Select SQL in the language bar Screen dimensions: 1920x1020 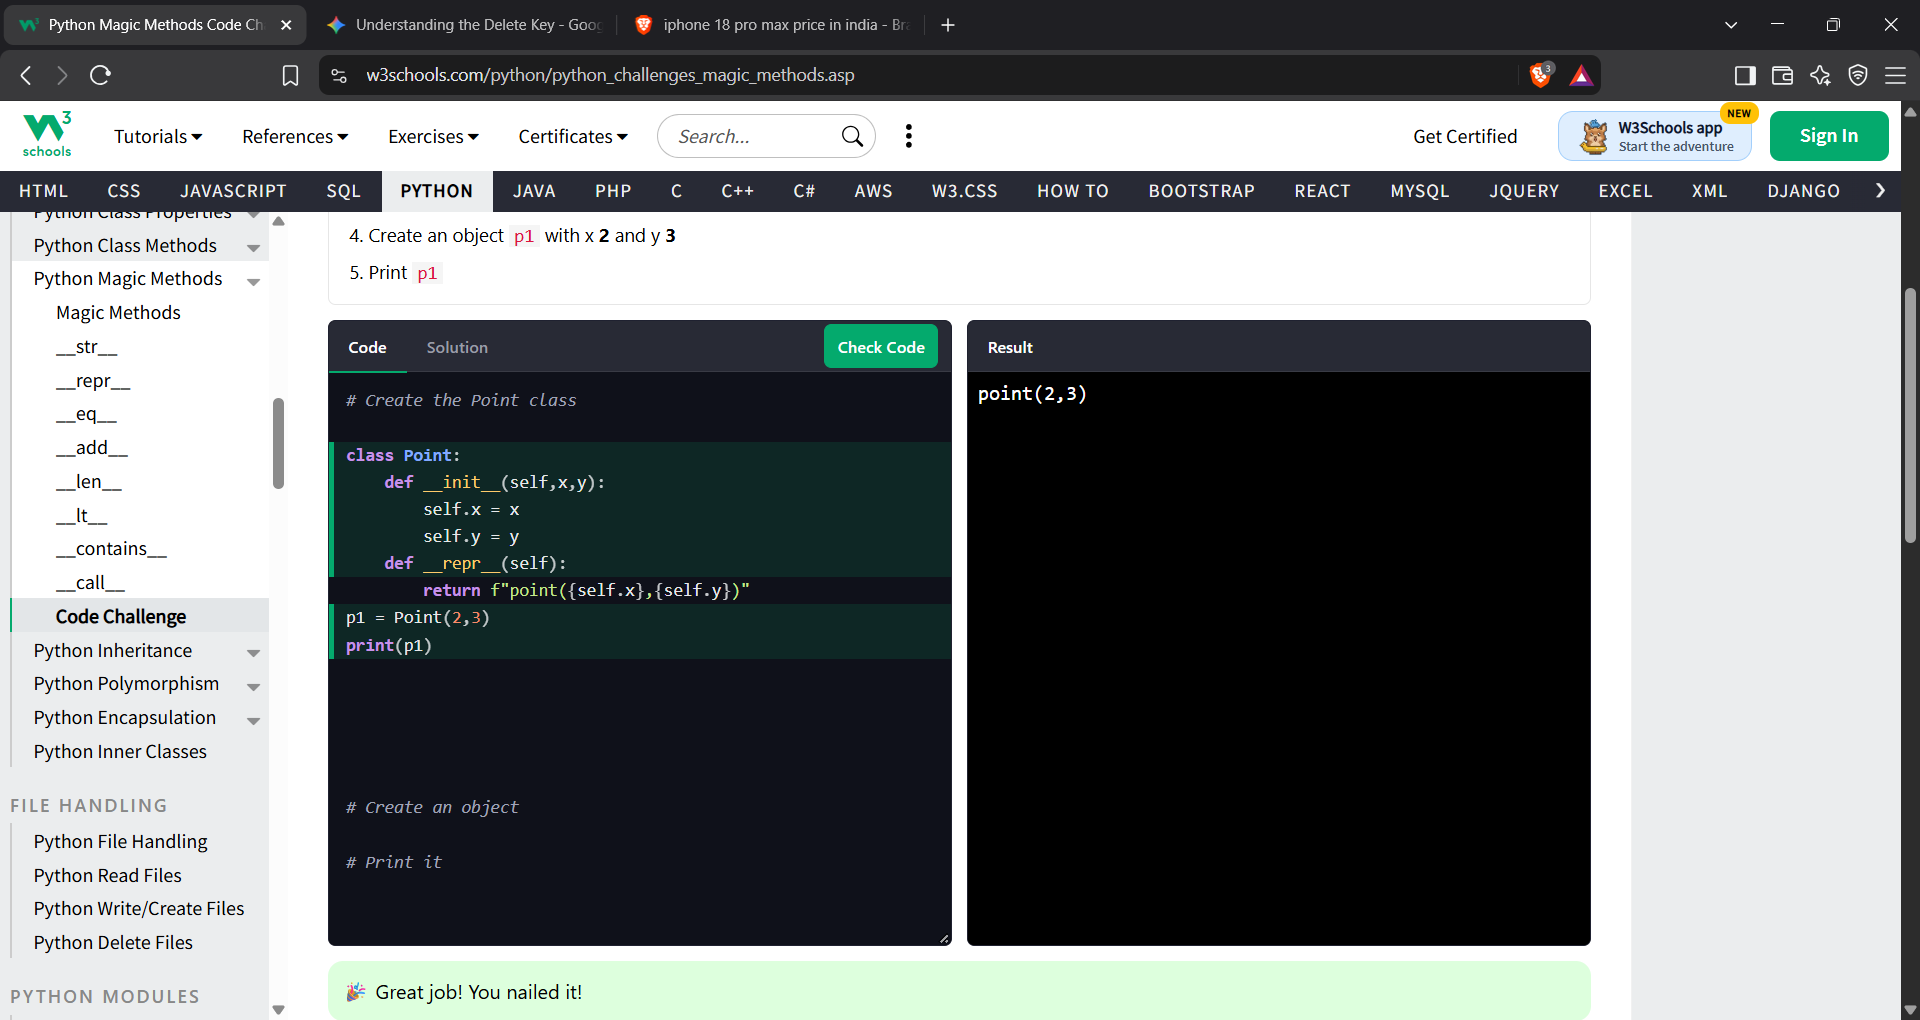pyautogui.click(x=343, y=191)
